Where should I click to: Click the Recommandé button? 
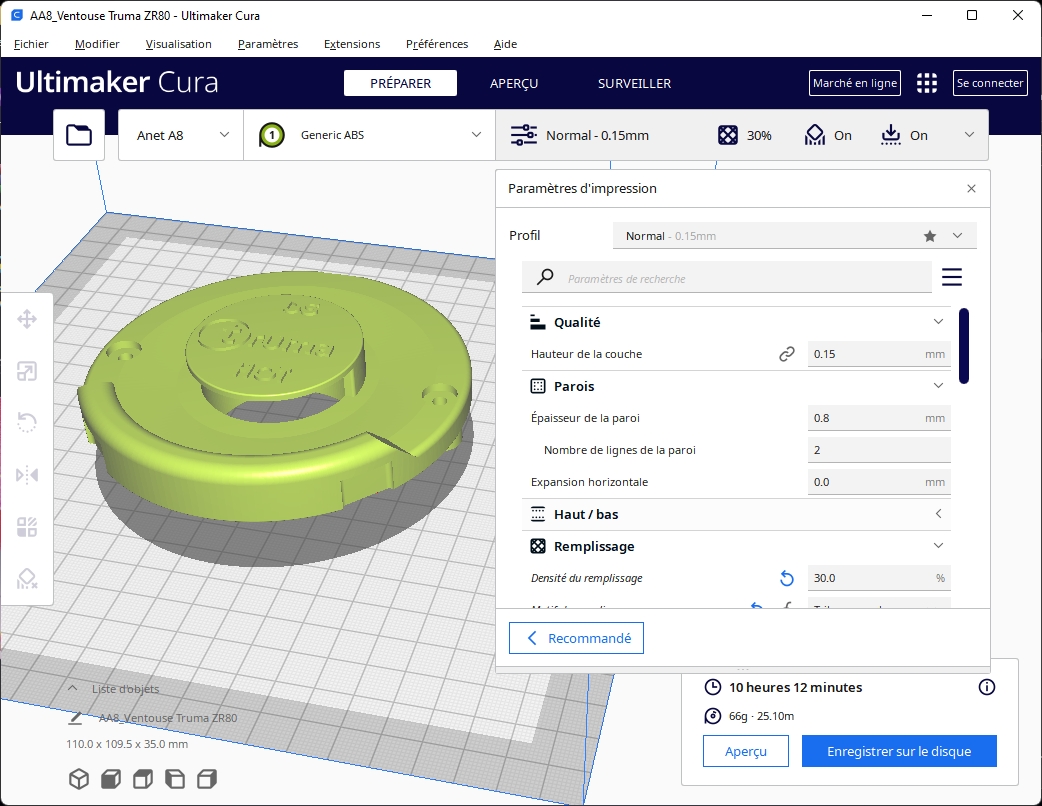pyautogui.click(x=576, y=638)
